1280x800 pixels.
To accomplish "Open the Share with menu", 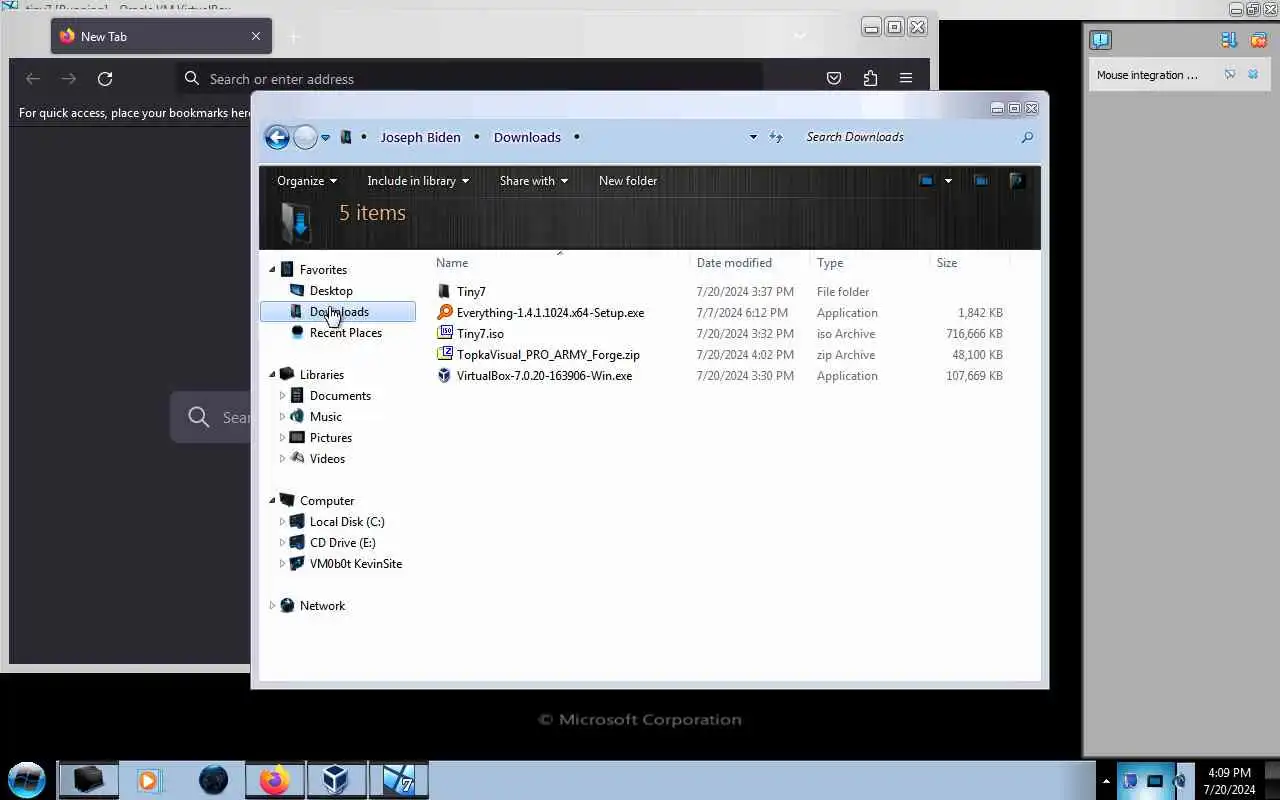I will (534, 181).
